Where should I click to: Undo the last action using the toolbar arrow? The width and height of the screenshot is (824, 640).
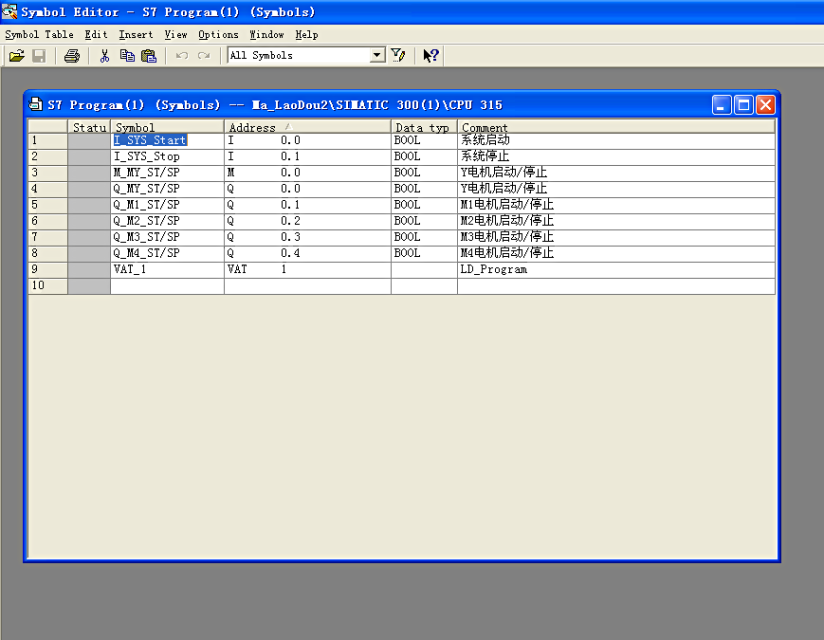pyautogui.click(x=182, y=56)
